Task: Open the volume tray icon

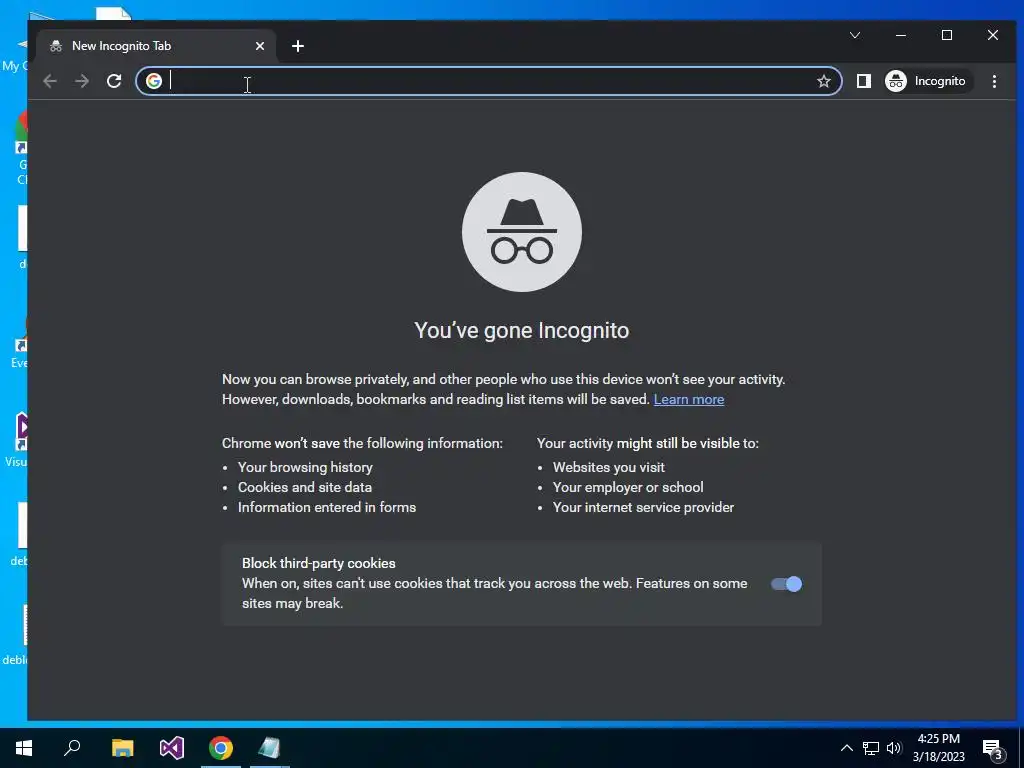Action: [x=894, y=748]
